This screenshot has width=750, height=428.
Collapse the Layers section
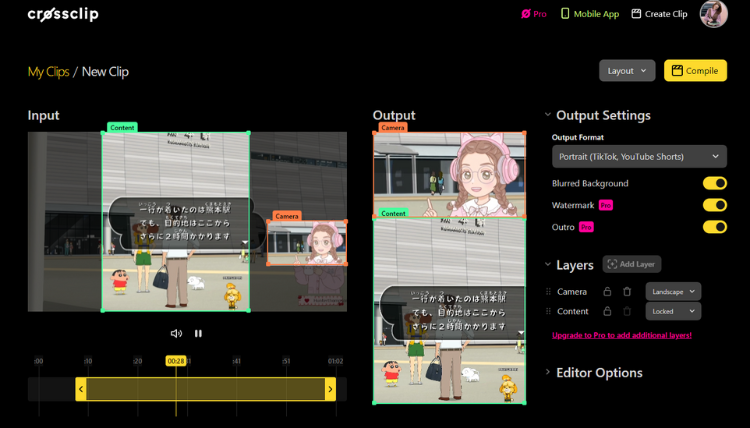pyautogui.click(x=548, y=264)
